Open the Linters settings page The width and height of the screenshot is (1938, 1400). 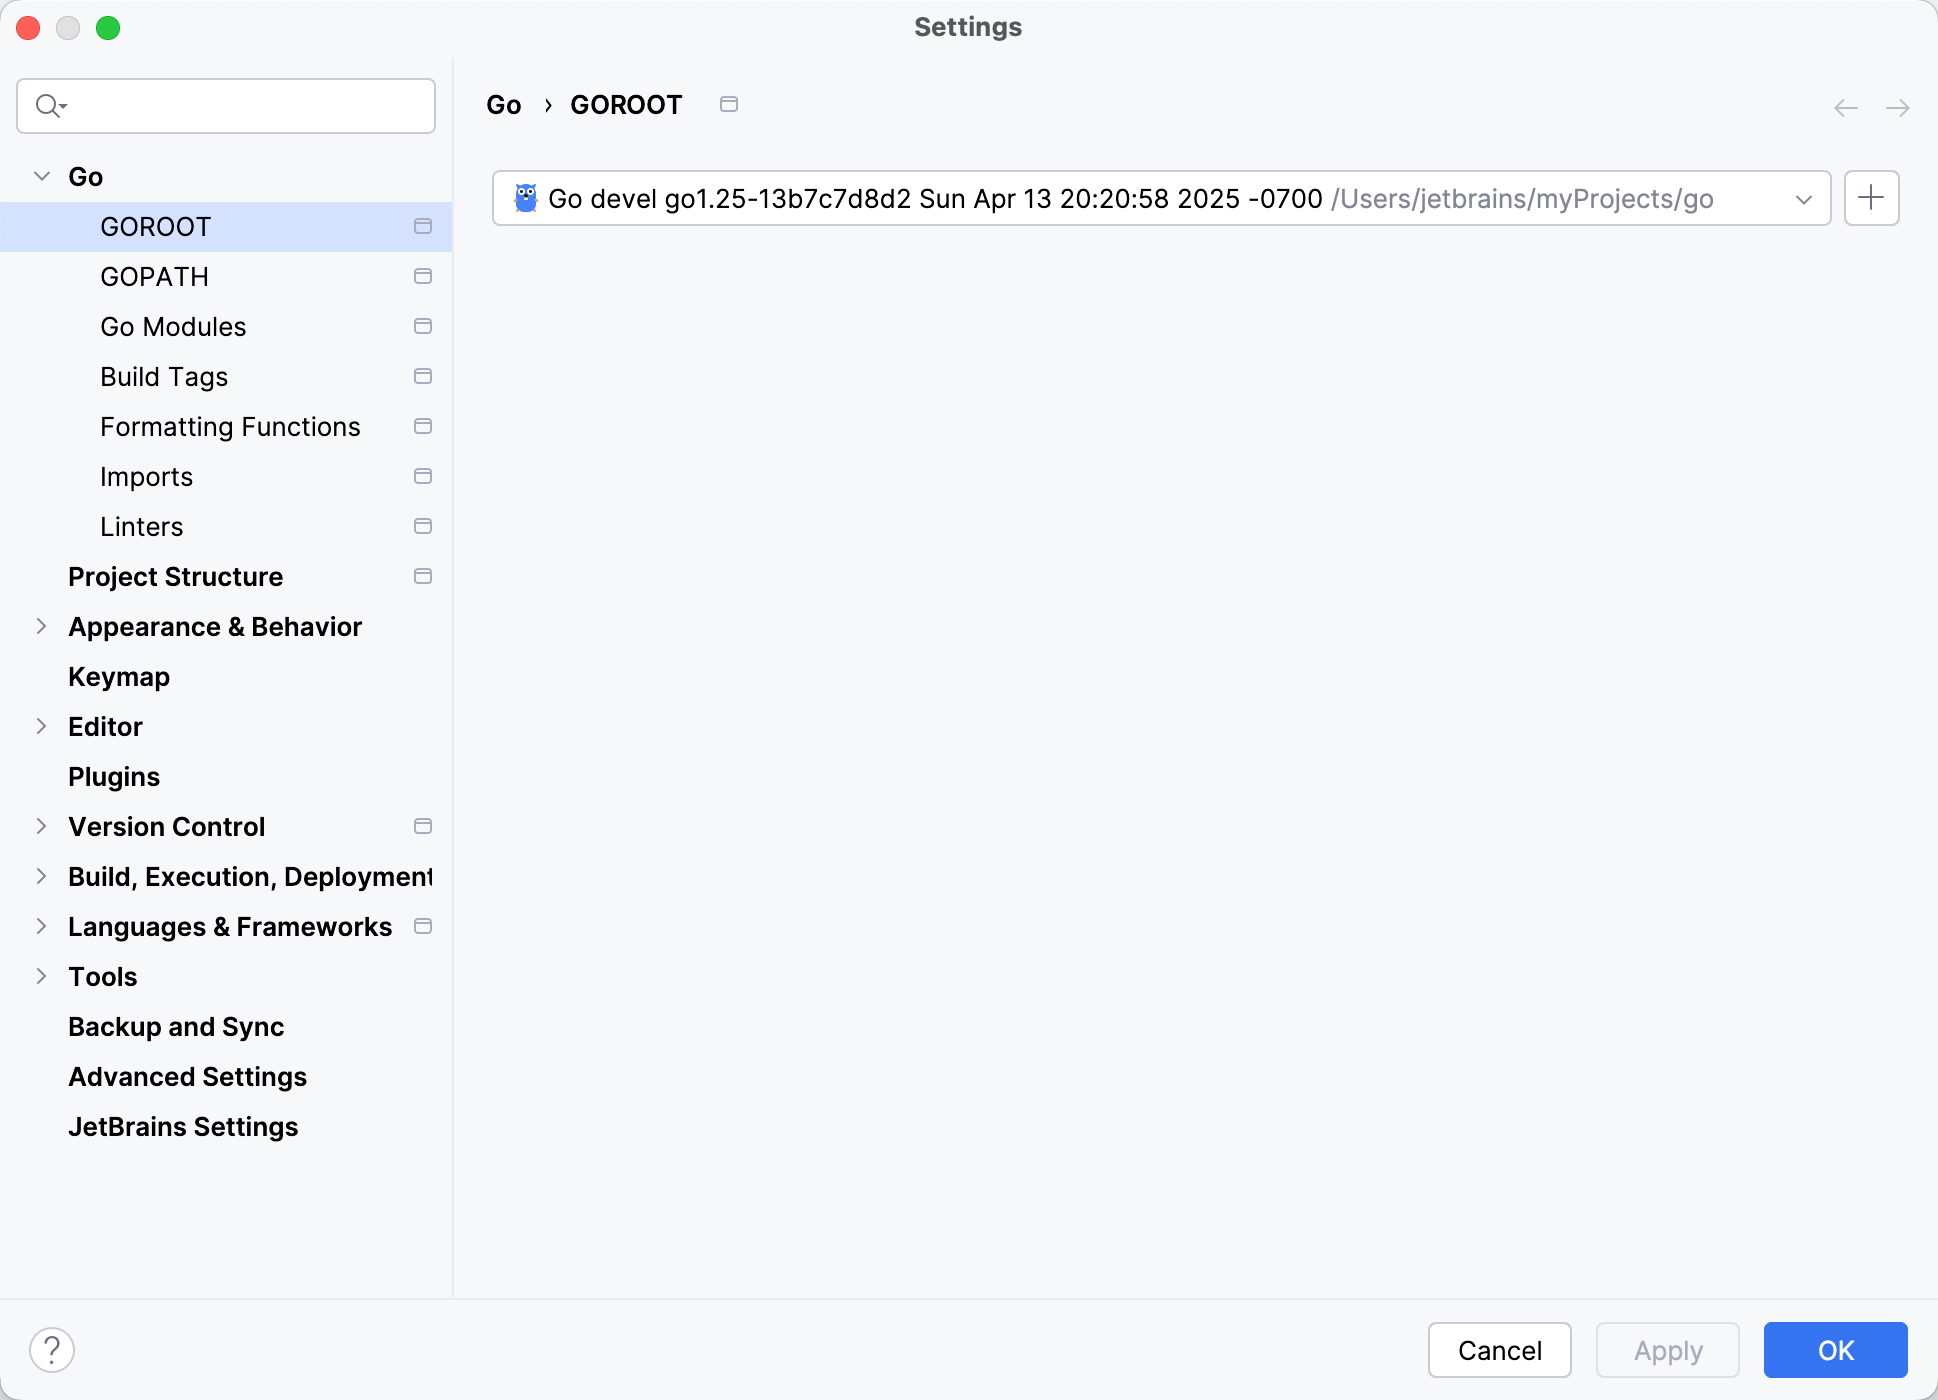141,526
